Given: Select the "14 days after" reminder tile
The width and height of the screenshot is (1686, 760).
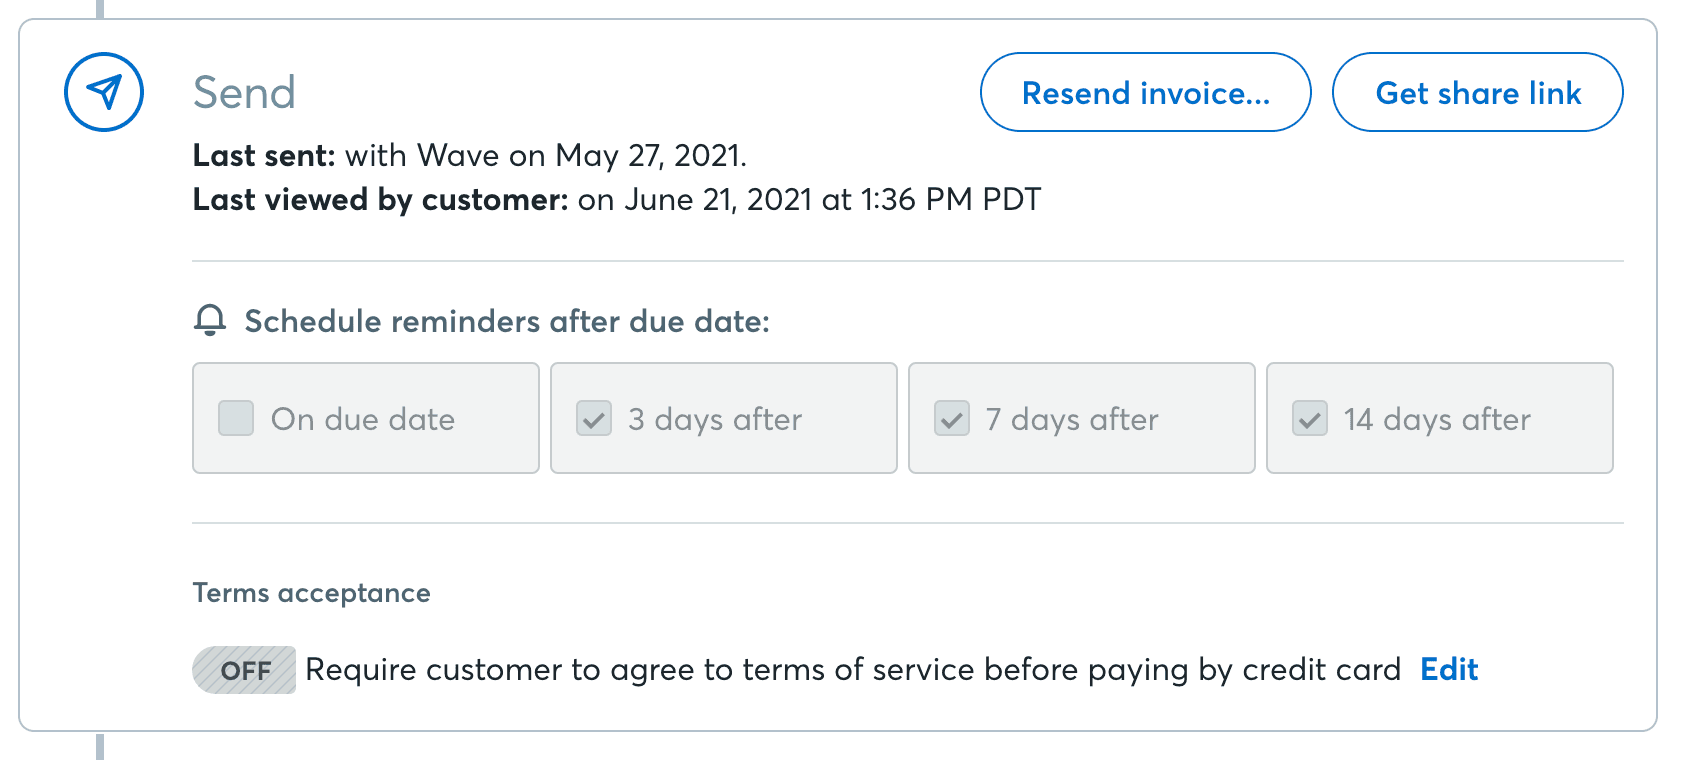Looking at the screenshot, I should [x=1439, y=419].
